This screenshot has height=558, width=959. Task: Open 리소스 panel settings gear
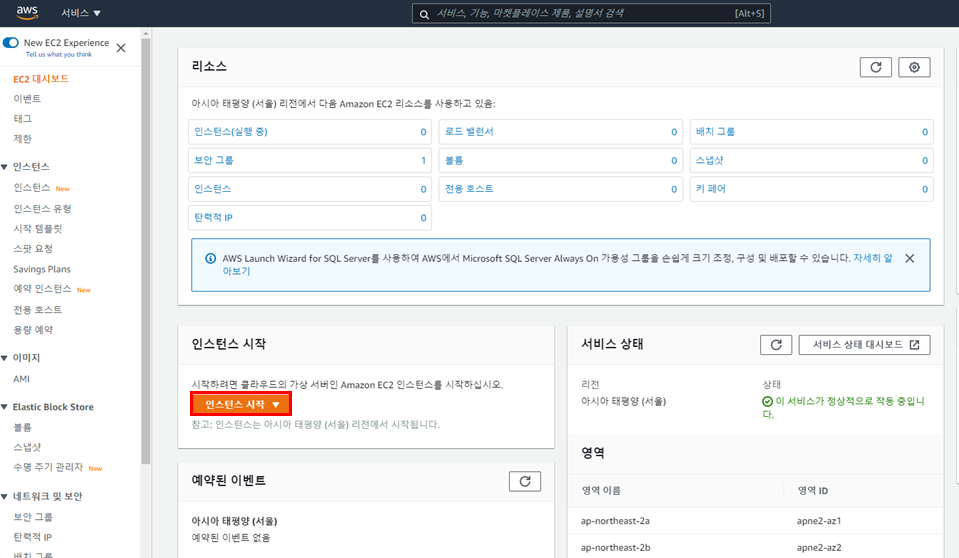[x=914, y=67]
